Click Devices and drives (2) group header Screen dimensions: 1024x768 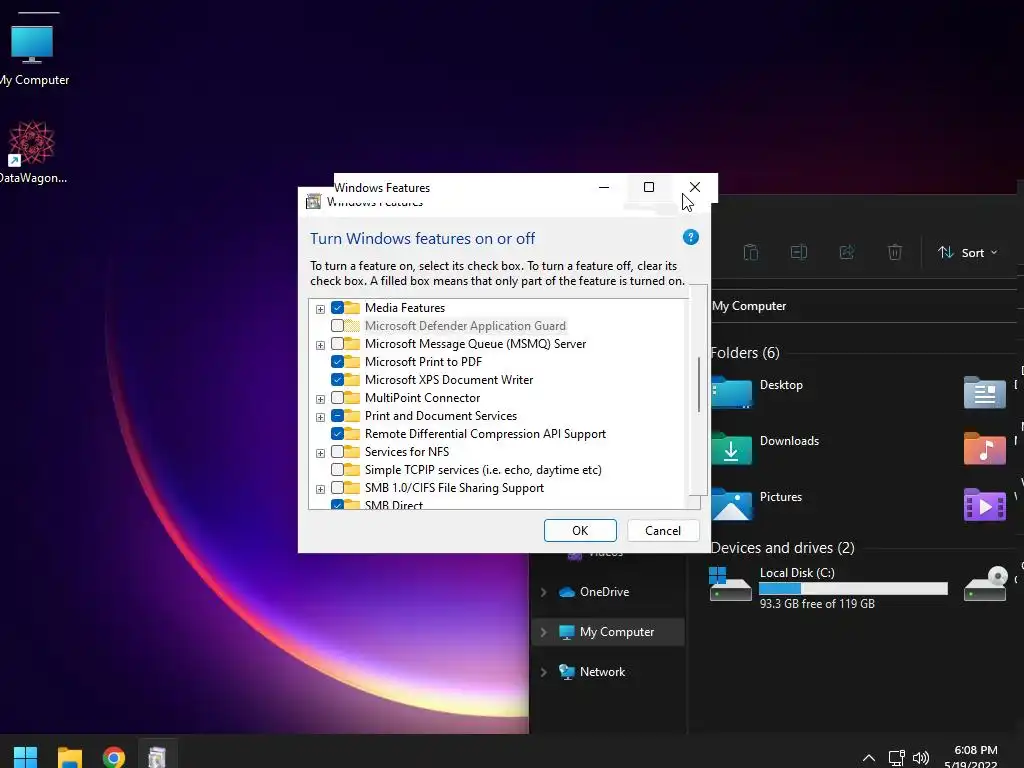[x=782, y=547]
